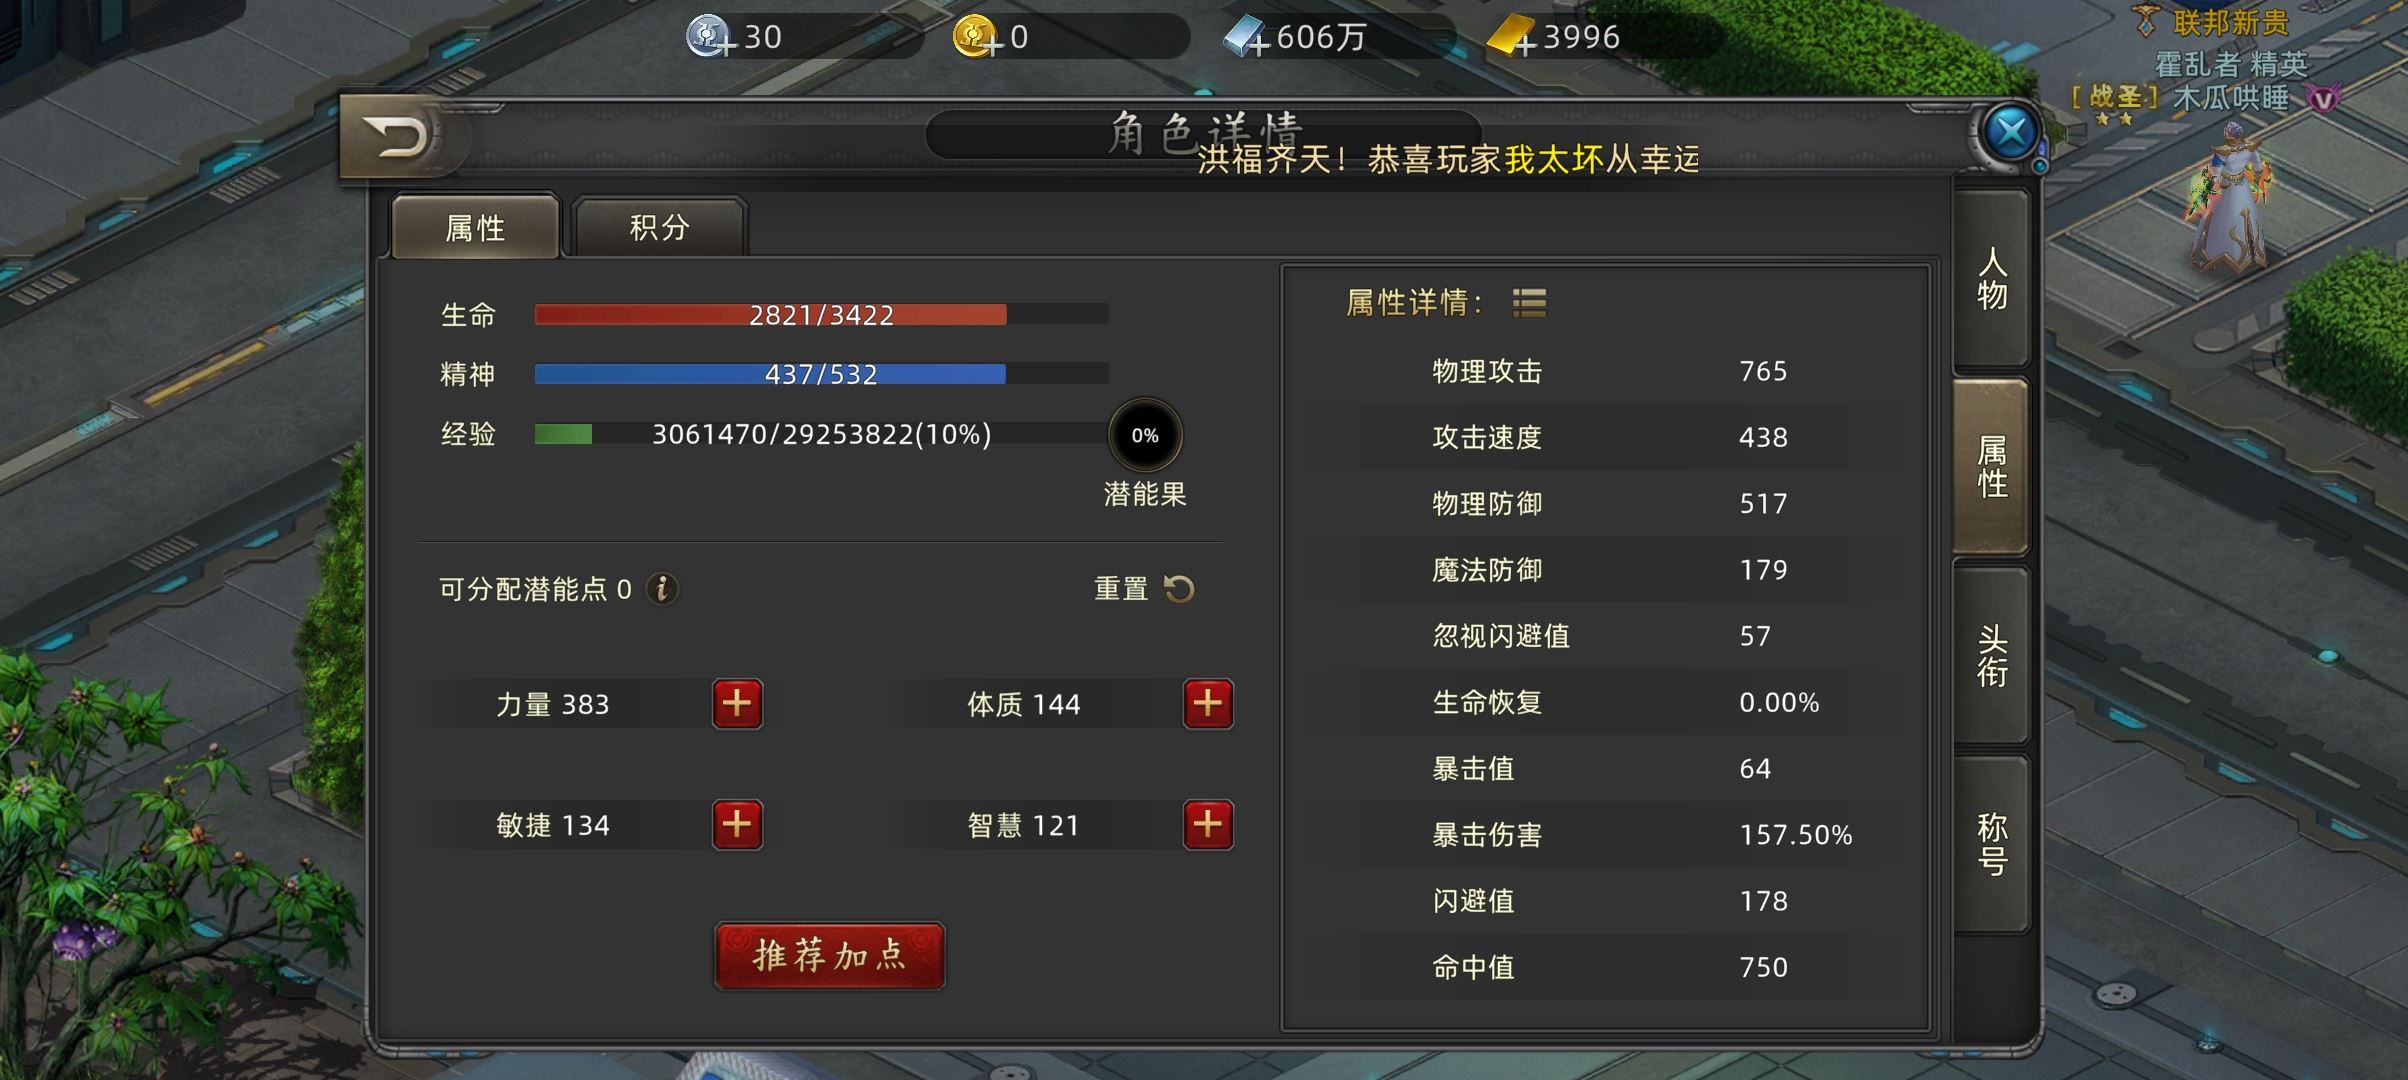Screen dimensions: 2408x1080
Task: Click the 经验 experience progress bar
Action: [821, 434]
